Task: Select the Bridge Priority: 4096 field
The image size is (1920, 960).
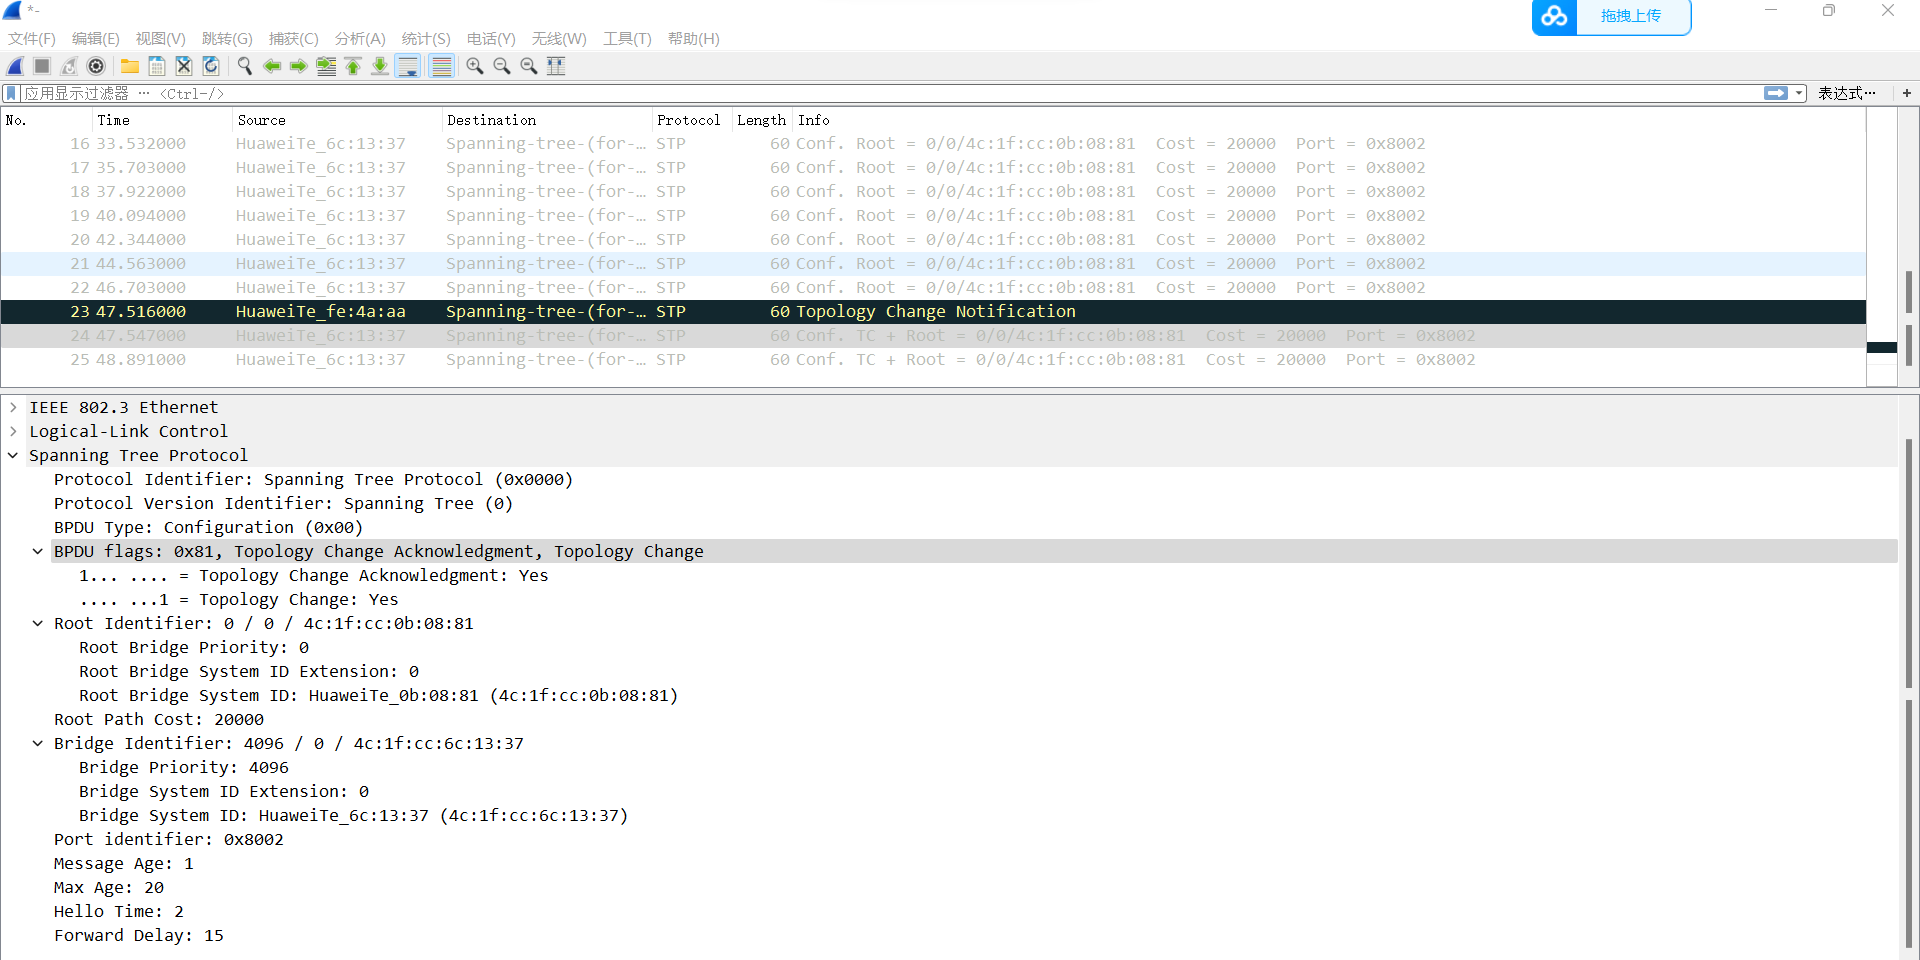Action: click(184, 767)
